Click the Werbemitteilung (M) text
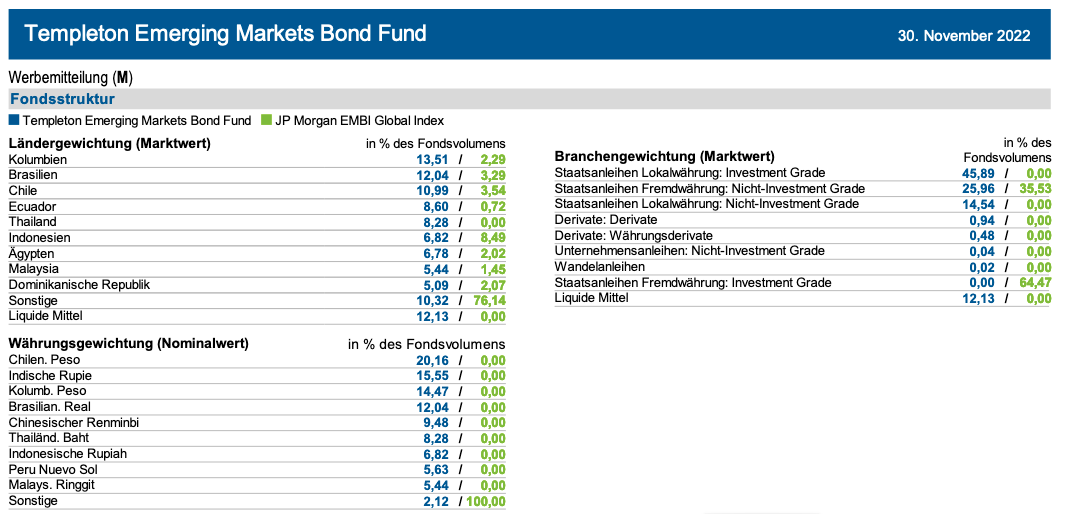Image resolution: width=1067 pixels, height=514 pixels. tap(70, 77)
